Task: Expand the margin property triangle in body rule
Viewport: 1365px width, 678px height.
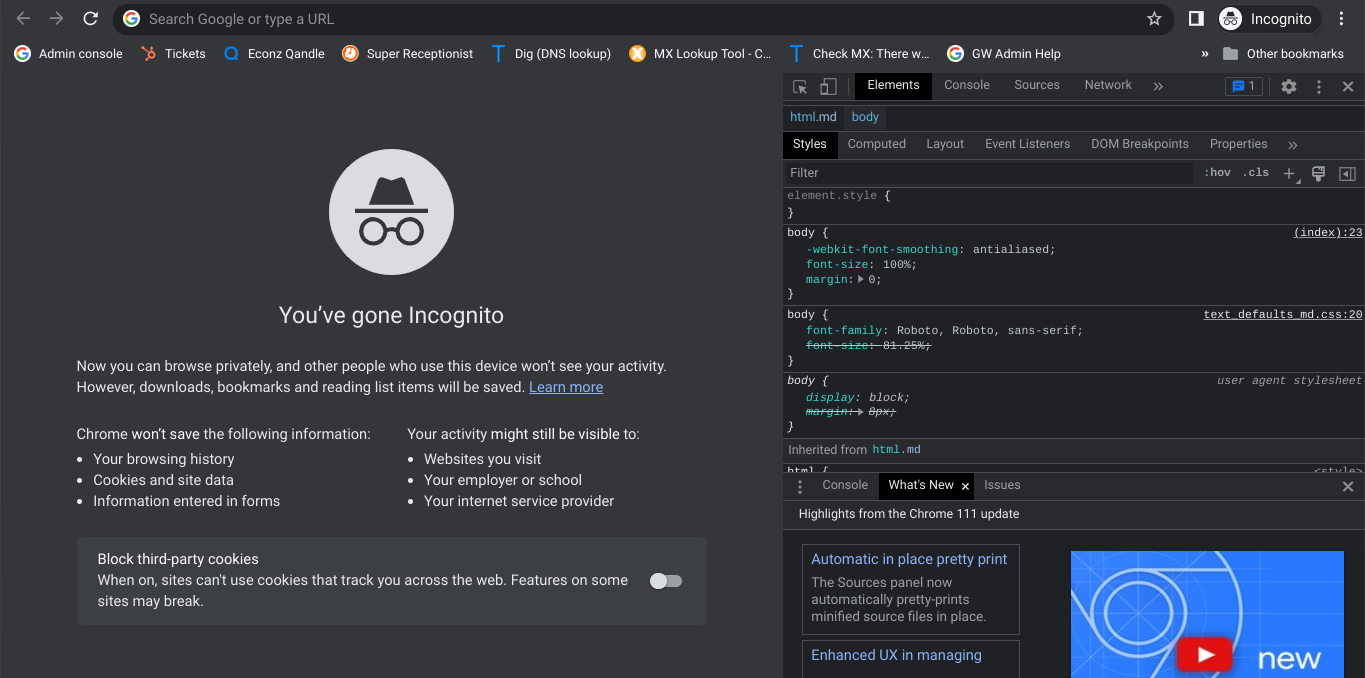Action: coord(861,280)
